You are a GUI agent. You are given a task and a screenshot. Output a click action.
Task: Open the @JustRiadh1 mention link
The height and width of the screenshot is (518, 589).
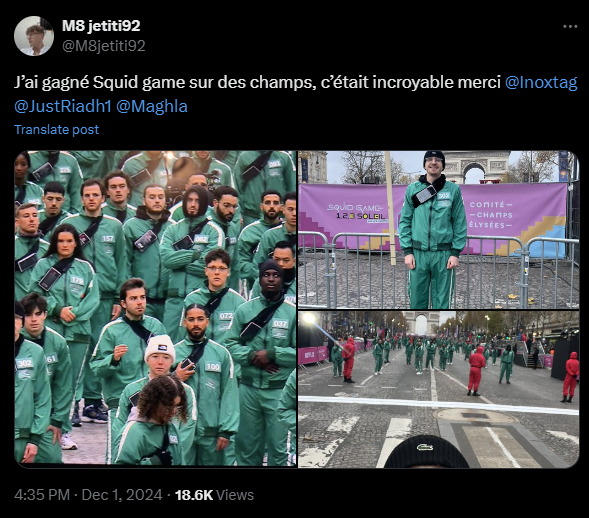point(63,107)
